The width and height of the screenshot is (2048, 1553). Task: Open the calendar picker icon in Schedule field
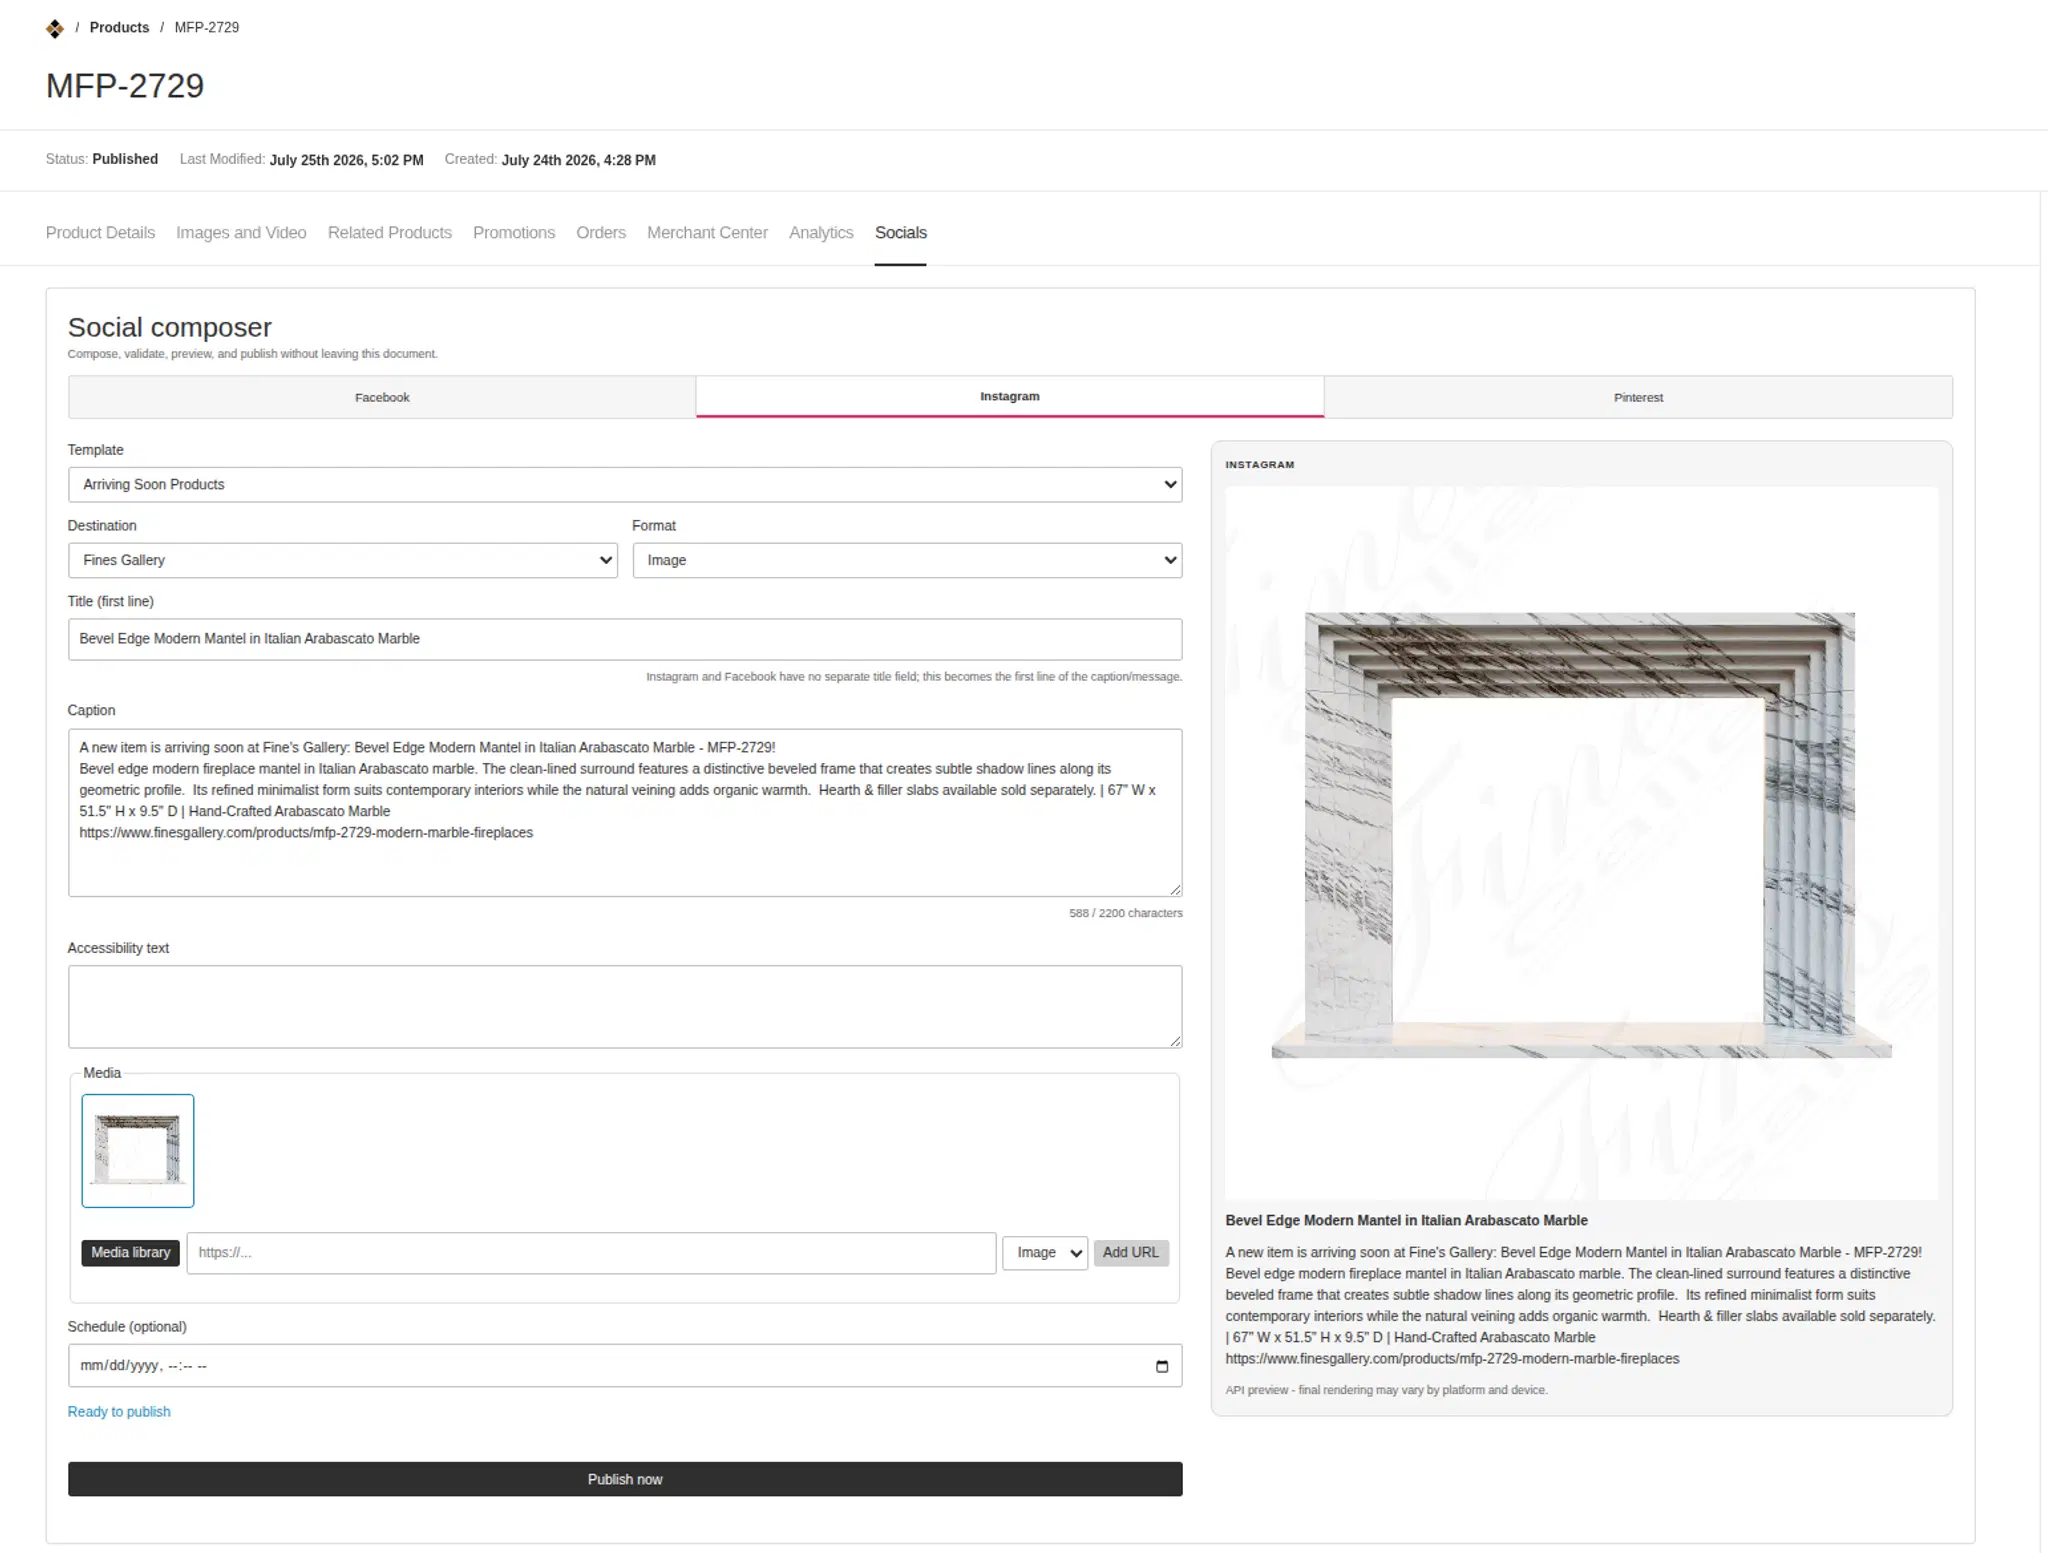click(x=1161, y=1366)
